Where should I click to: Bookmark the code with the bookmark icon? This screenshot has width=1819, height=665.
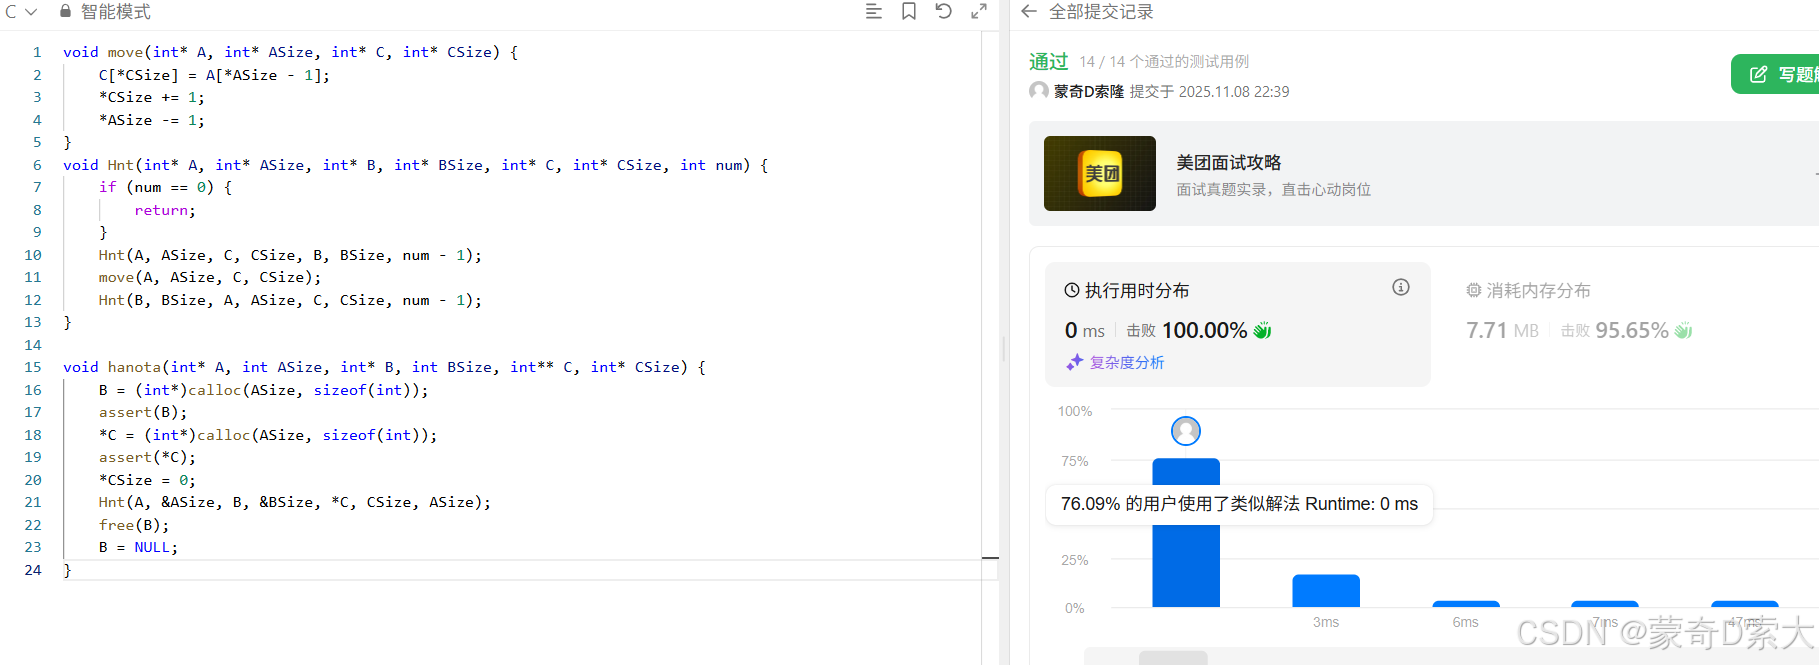(x=909, y=11)
